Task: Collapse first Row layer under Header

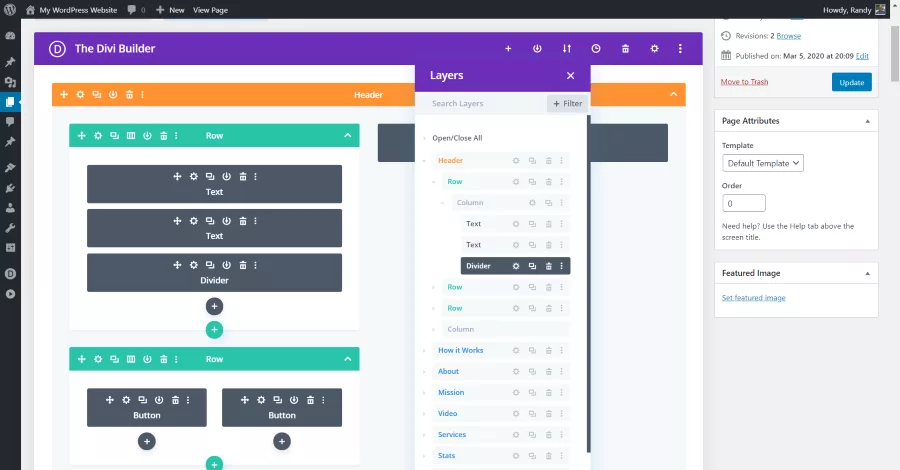Action: click(434, 182)
